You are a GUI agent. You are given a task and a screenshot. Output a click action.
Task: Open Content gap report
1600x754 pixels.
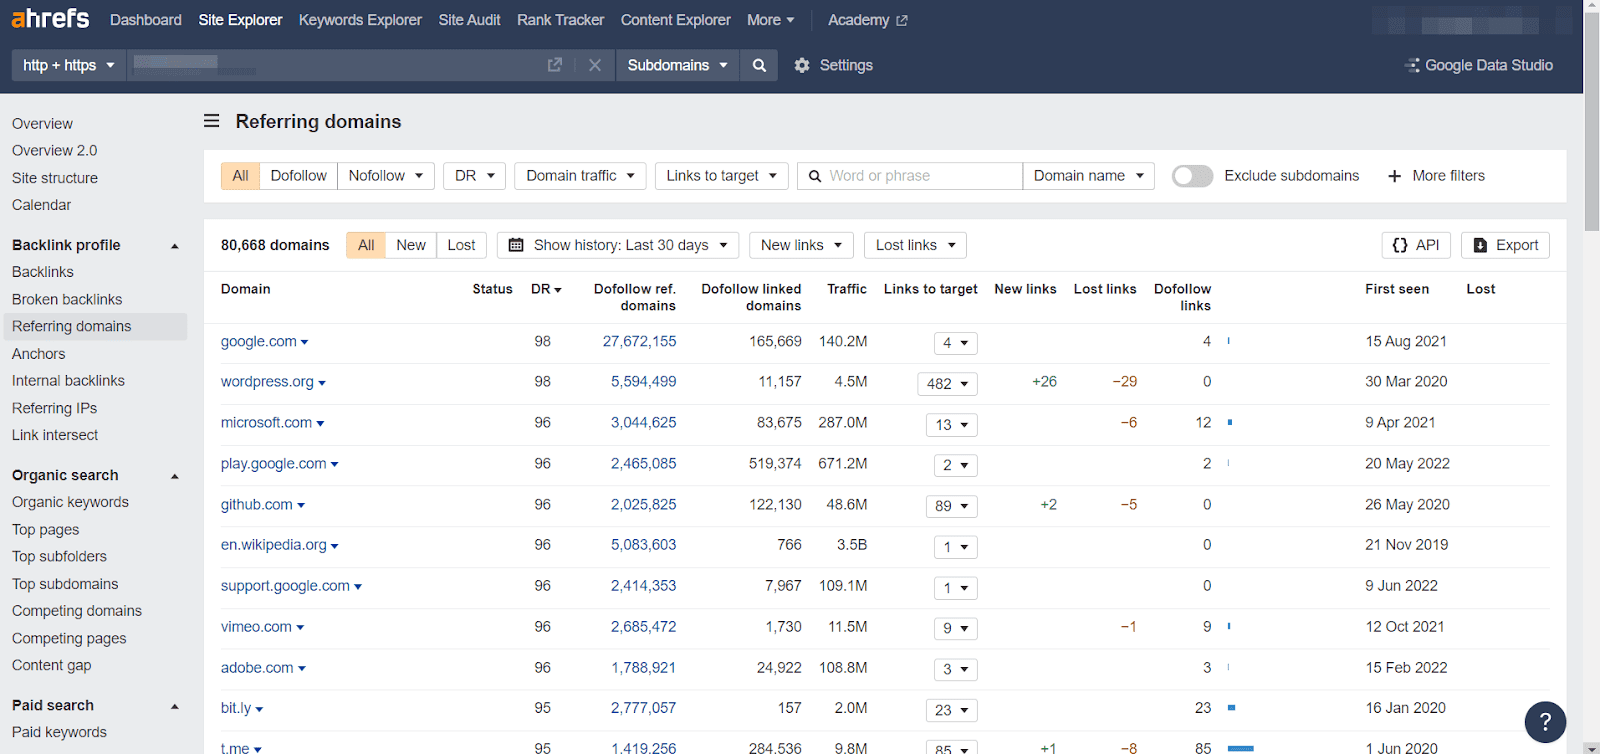tap(51, 665)
